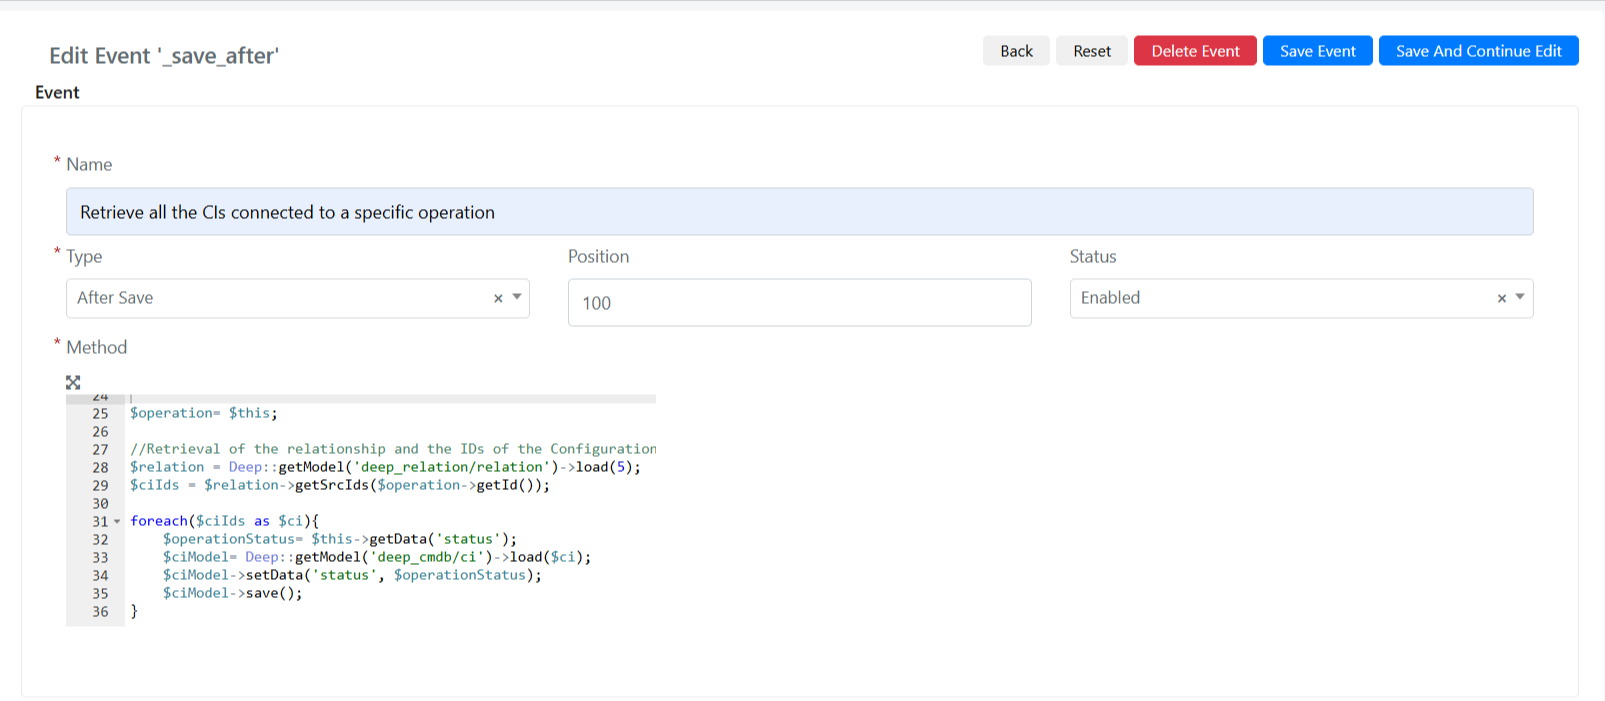The width and height of the screenshot is (1605, 701).
Task: Clear the Status selection with the x icon
Action: click(x=1501, y=298)
